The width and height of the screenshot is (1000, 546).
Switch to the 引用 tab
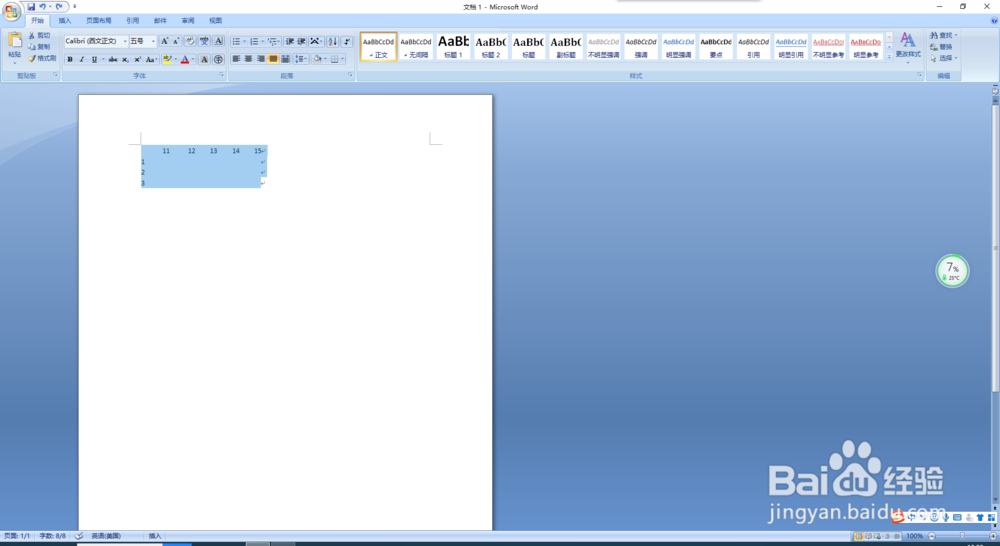[133, 20]
